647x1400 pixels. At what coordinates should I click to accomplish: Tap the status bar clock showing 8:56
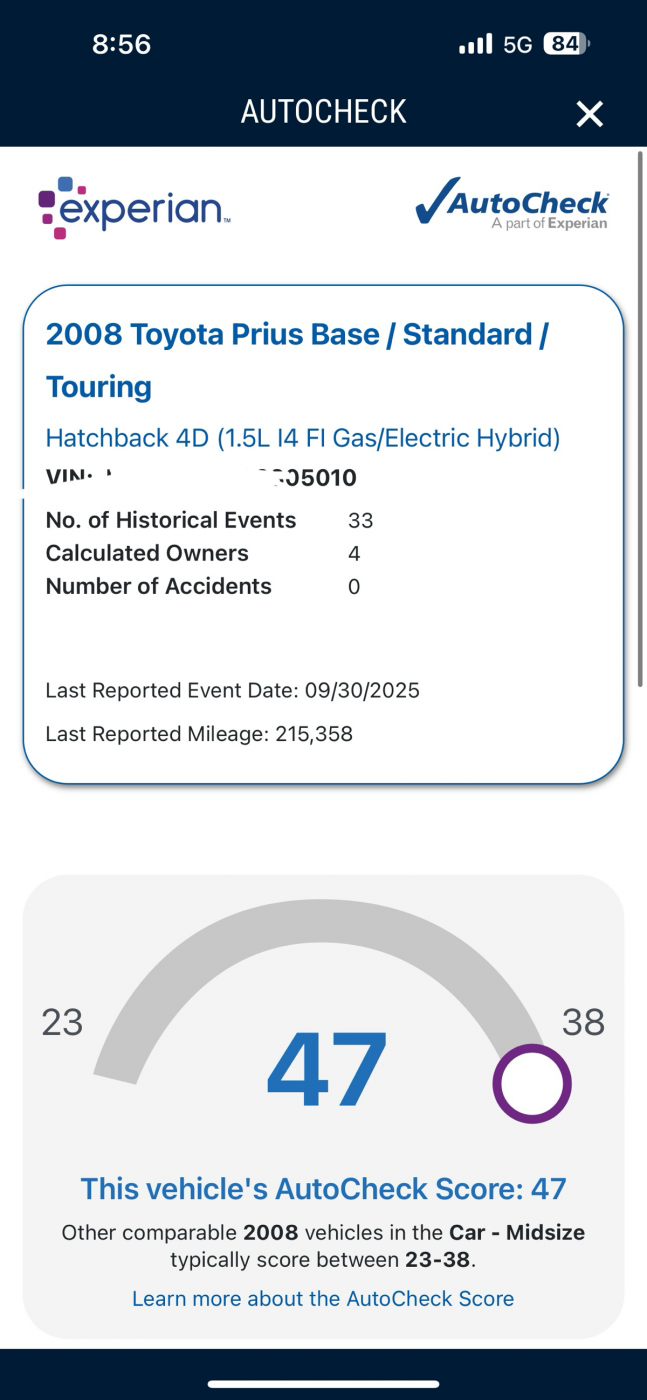pos(121,44)
